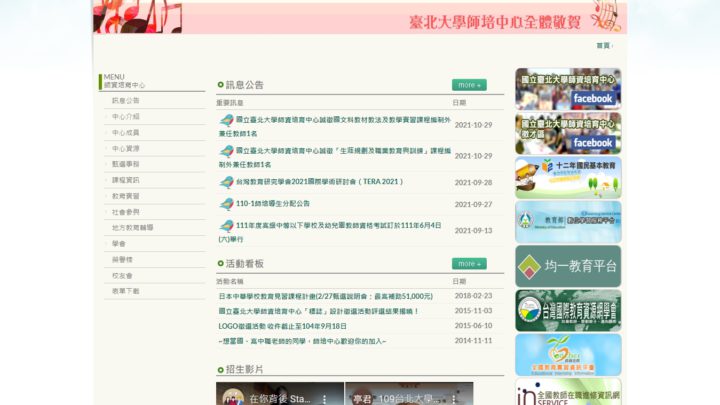Click the book icon beside 110-1師培導生分配公告

(227, 204)
